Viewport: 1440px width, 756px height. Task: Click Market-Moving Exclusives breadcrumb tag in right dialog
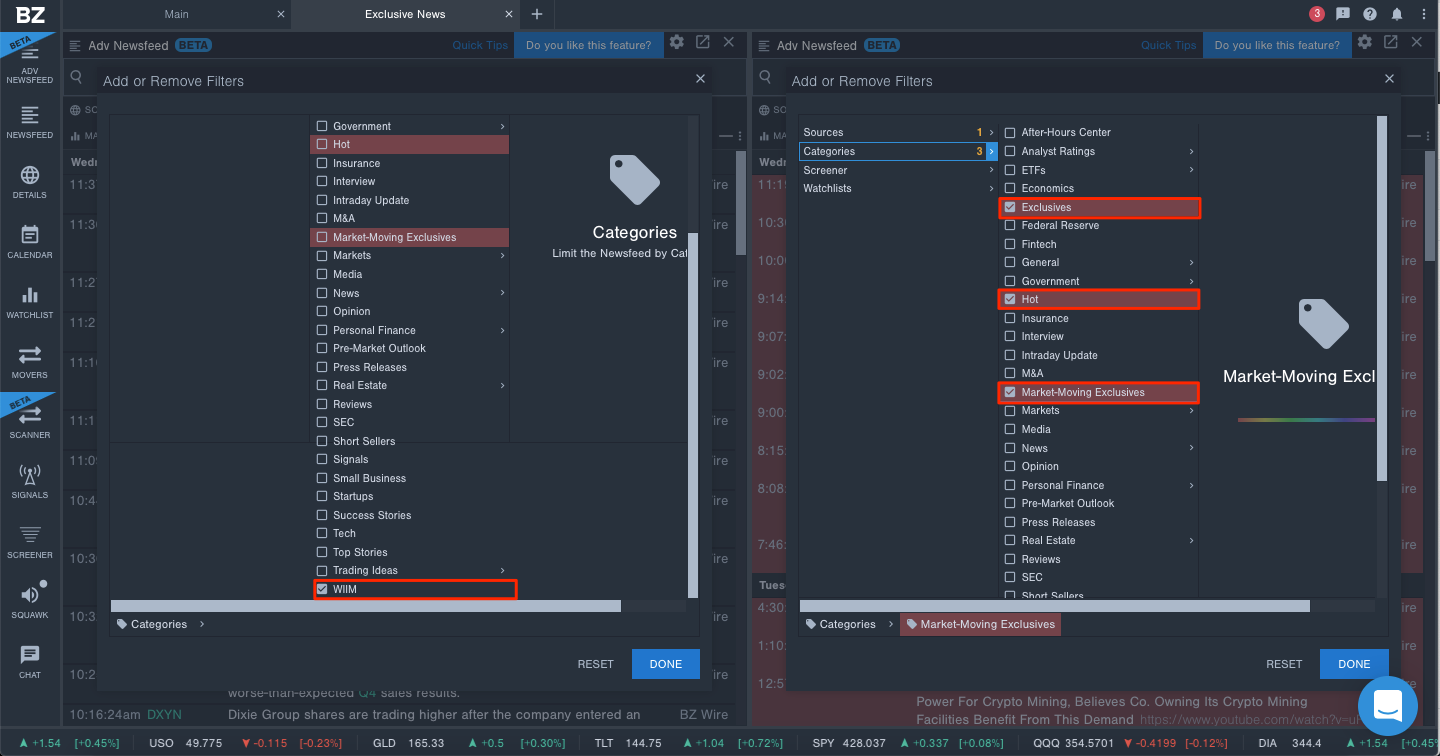click(x=980, y=624)
